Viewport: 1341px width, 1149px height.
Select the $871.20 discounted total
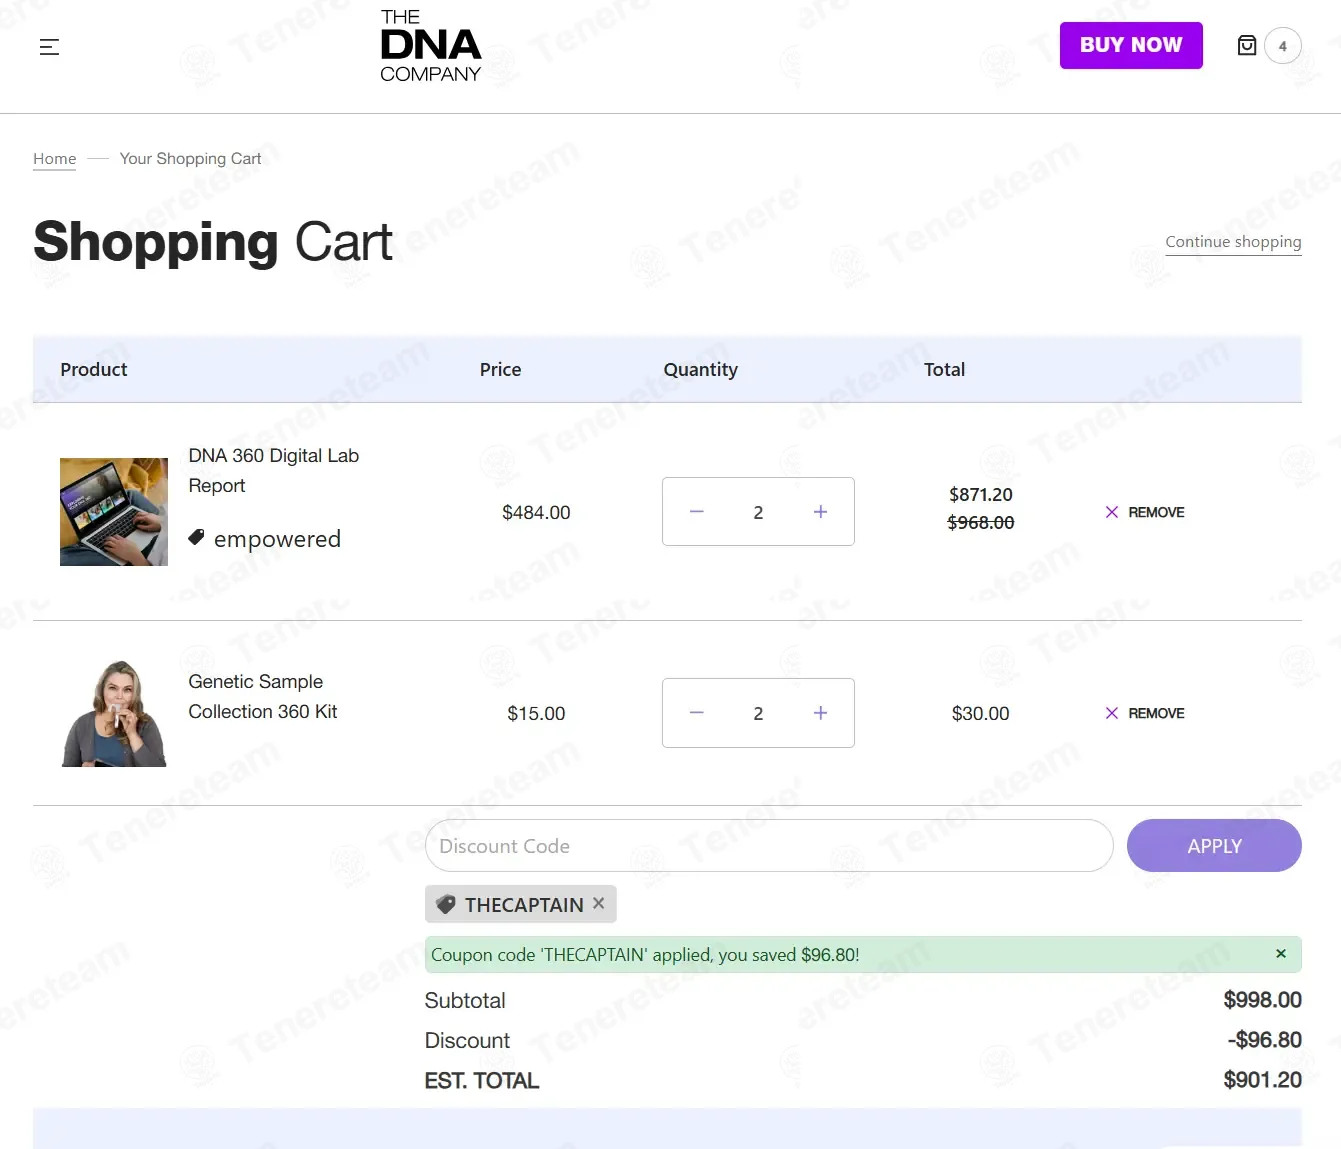981,494
